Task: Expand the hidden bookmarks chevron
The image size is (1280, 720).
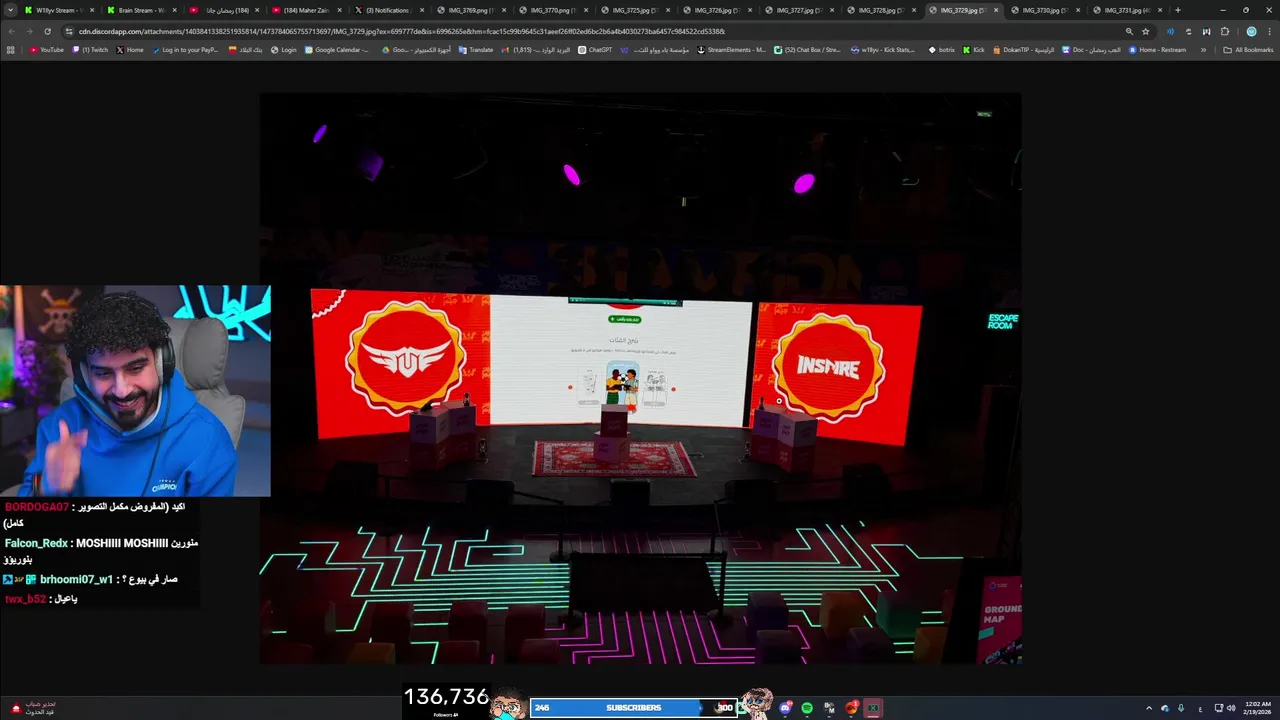Action: coord(1204,50)
